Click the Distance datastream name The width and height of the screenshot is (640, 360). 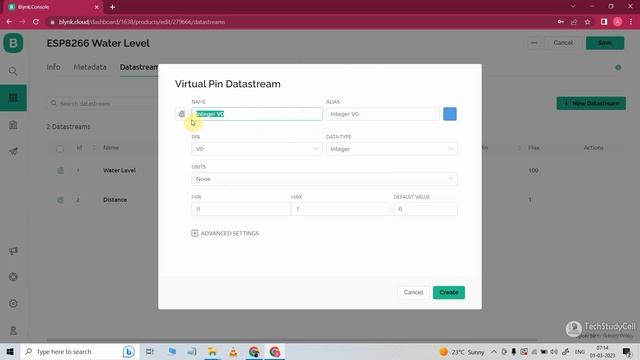[115, 200]
